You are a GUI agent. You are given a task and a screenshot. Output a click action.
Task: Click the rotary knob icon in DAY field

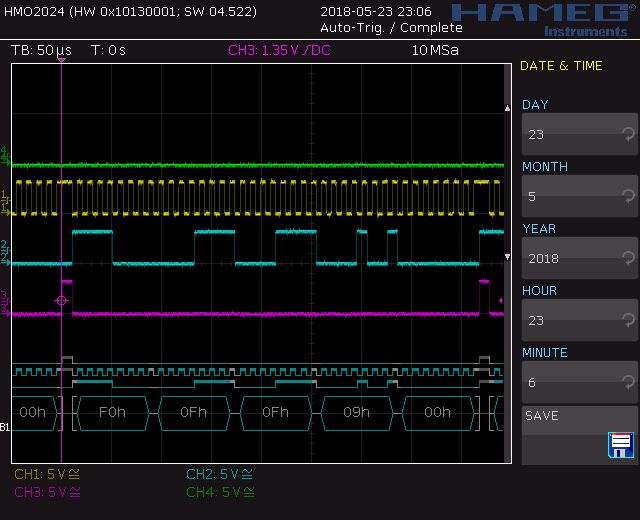tap(627, 134)
